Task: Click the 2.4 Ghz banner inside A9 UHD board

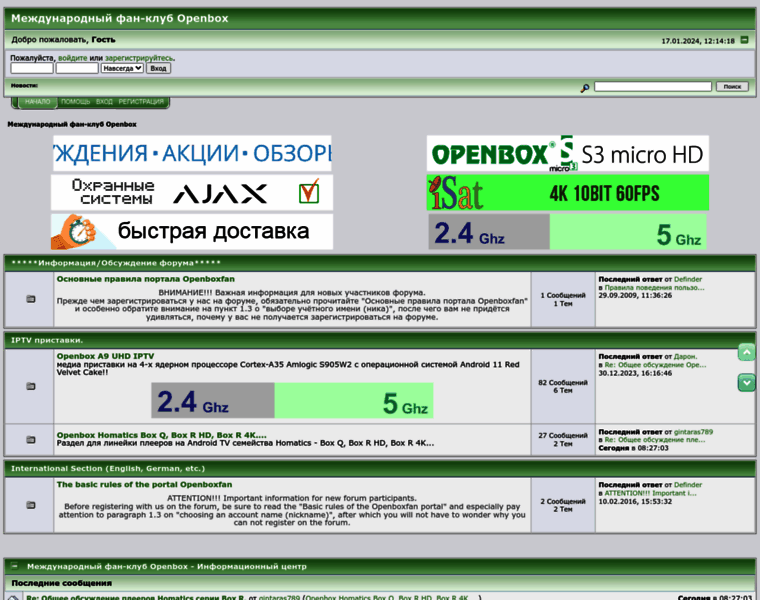Action: 292,400
